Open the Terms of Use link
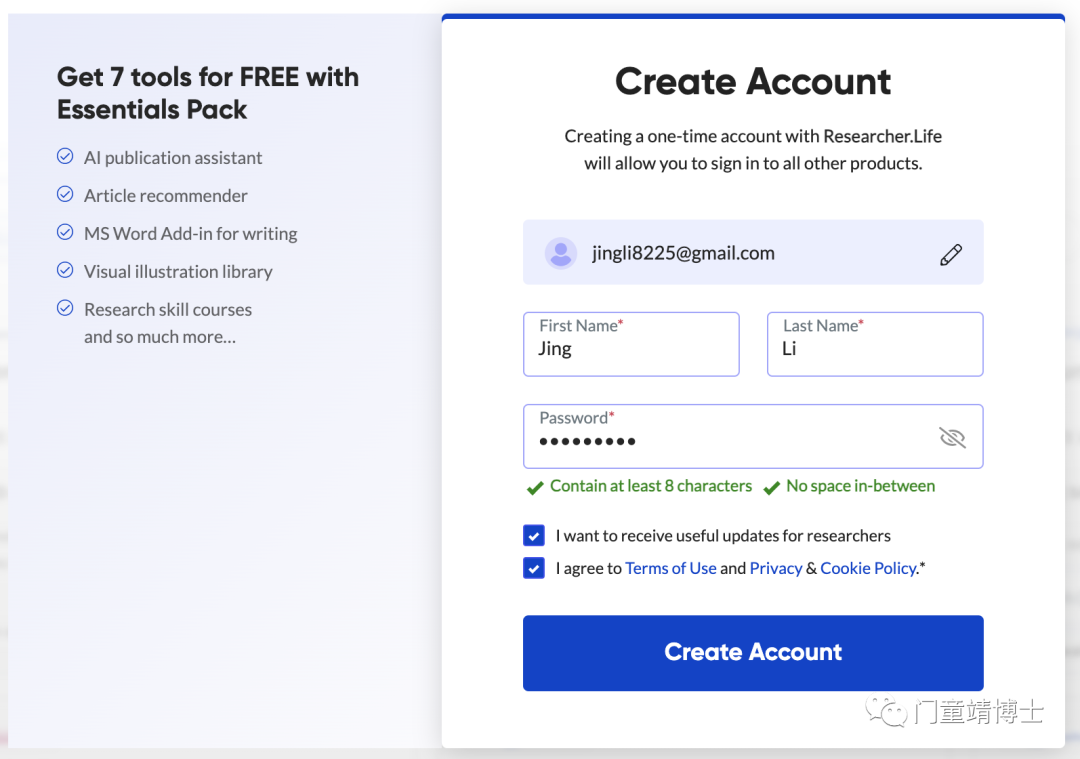The width and height of the screenshot is (1080, 759). (x=671, y=568)
